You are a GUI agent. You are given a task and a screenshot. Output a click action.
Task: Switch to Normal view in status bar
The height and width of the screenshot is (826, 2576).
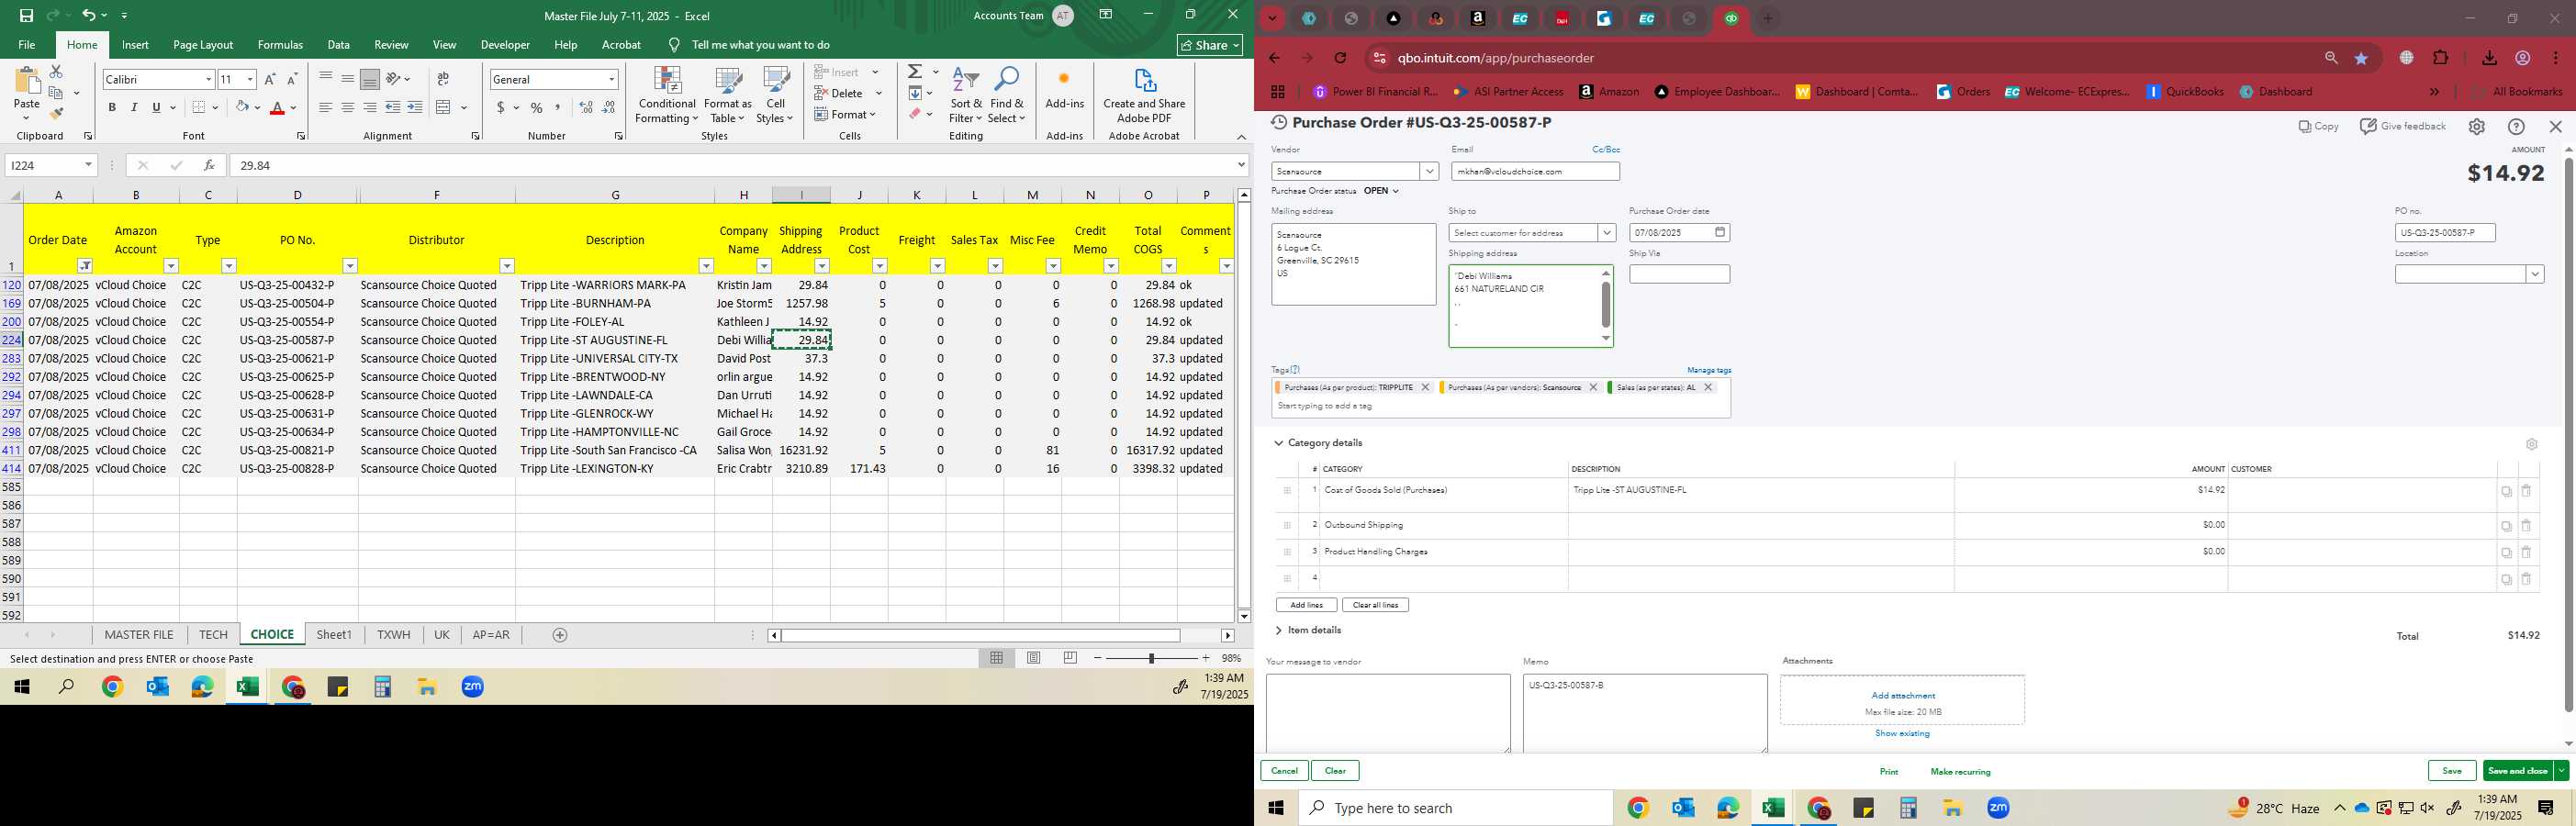[996, 658]
